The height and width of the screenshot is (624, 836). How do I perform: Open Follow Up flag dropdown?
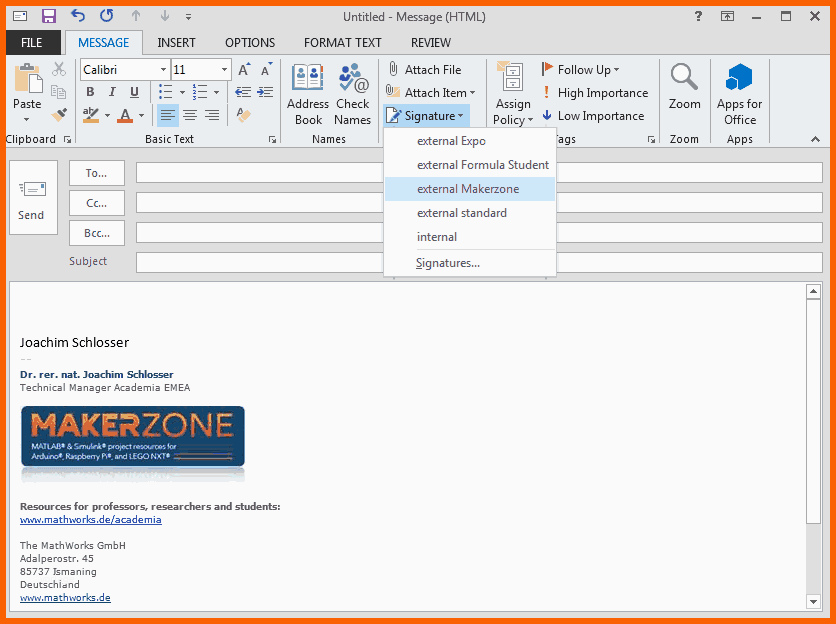click(x=581, y=69)
